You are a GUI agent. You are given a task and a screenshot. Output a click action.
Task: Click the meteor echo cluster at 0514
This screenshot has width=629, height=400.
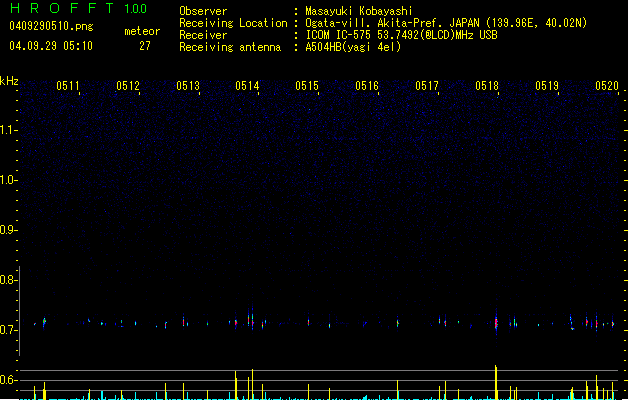tap(251, 320)
